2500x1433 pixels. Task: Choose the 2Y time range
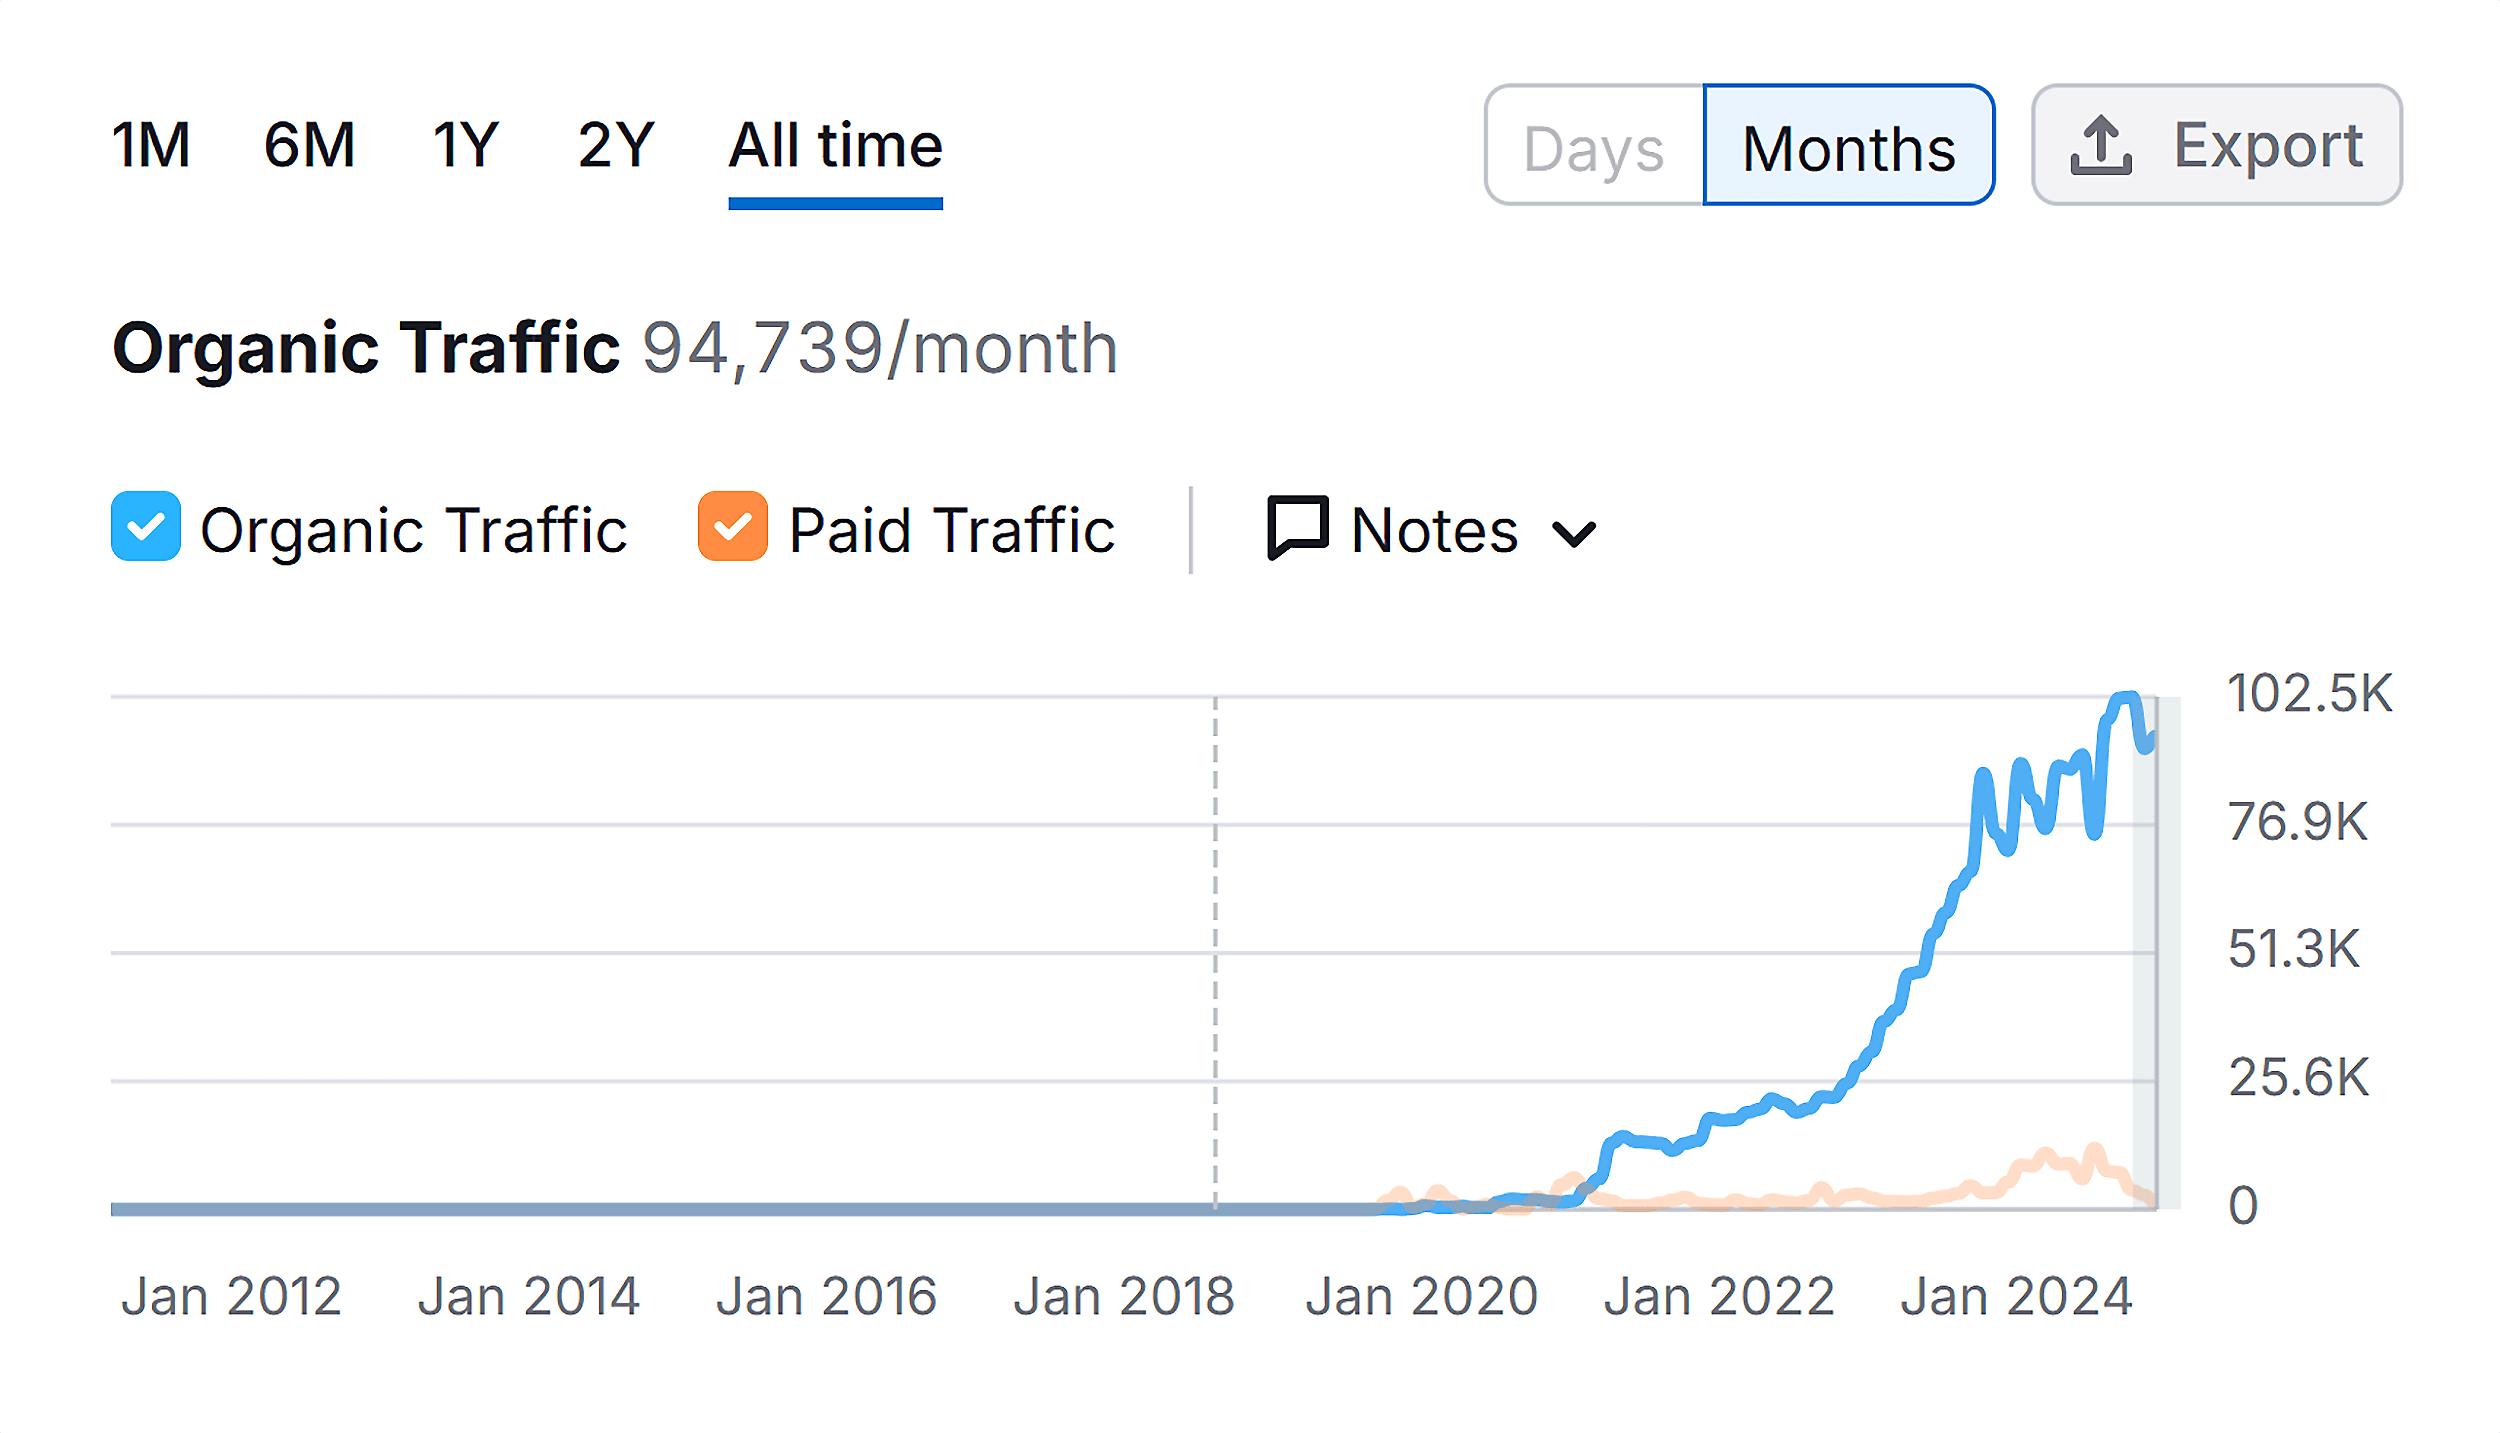click(614, 145)
